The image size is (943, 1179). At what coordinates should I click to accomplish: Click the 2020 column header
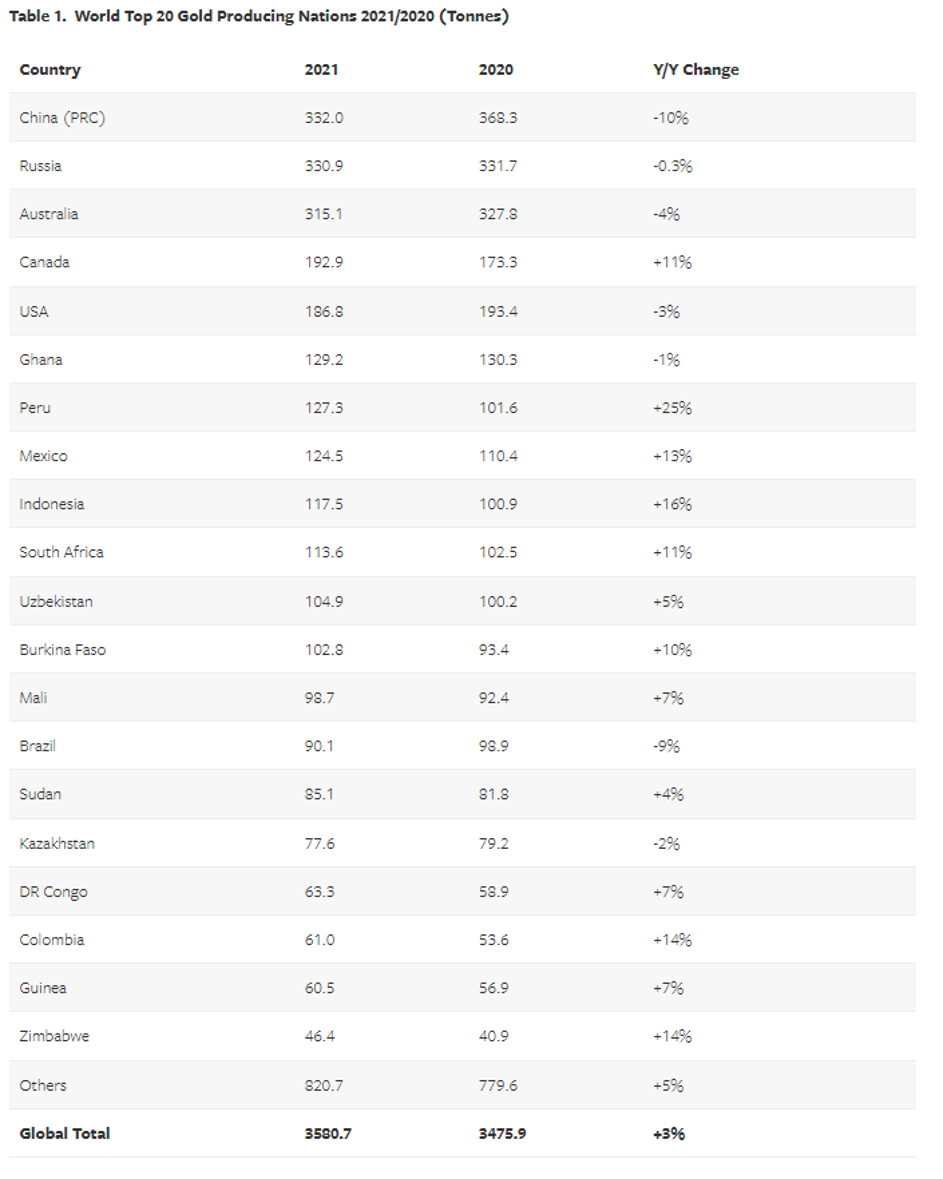(496, 70)
